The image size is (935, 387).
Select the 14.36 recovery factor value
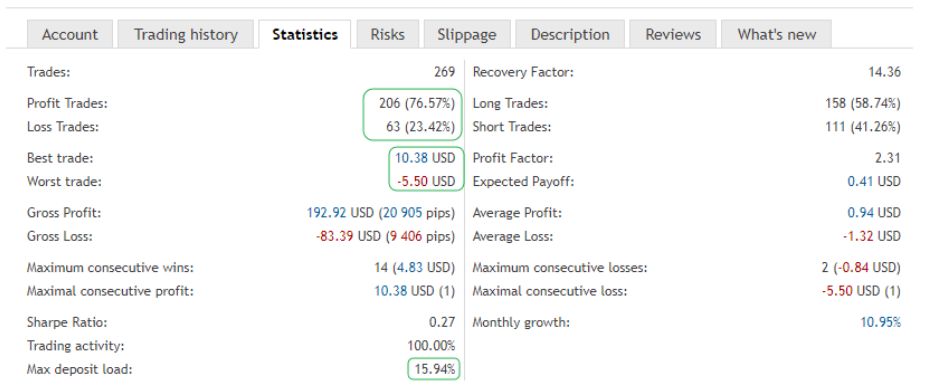(x=884, y=72)
